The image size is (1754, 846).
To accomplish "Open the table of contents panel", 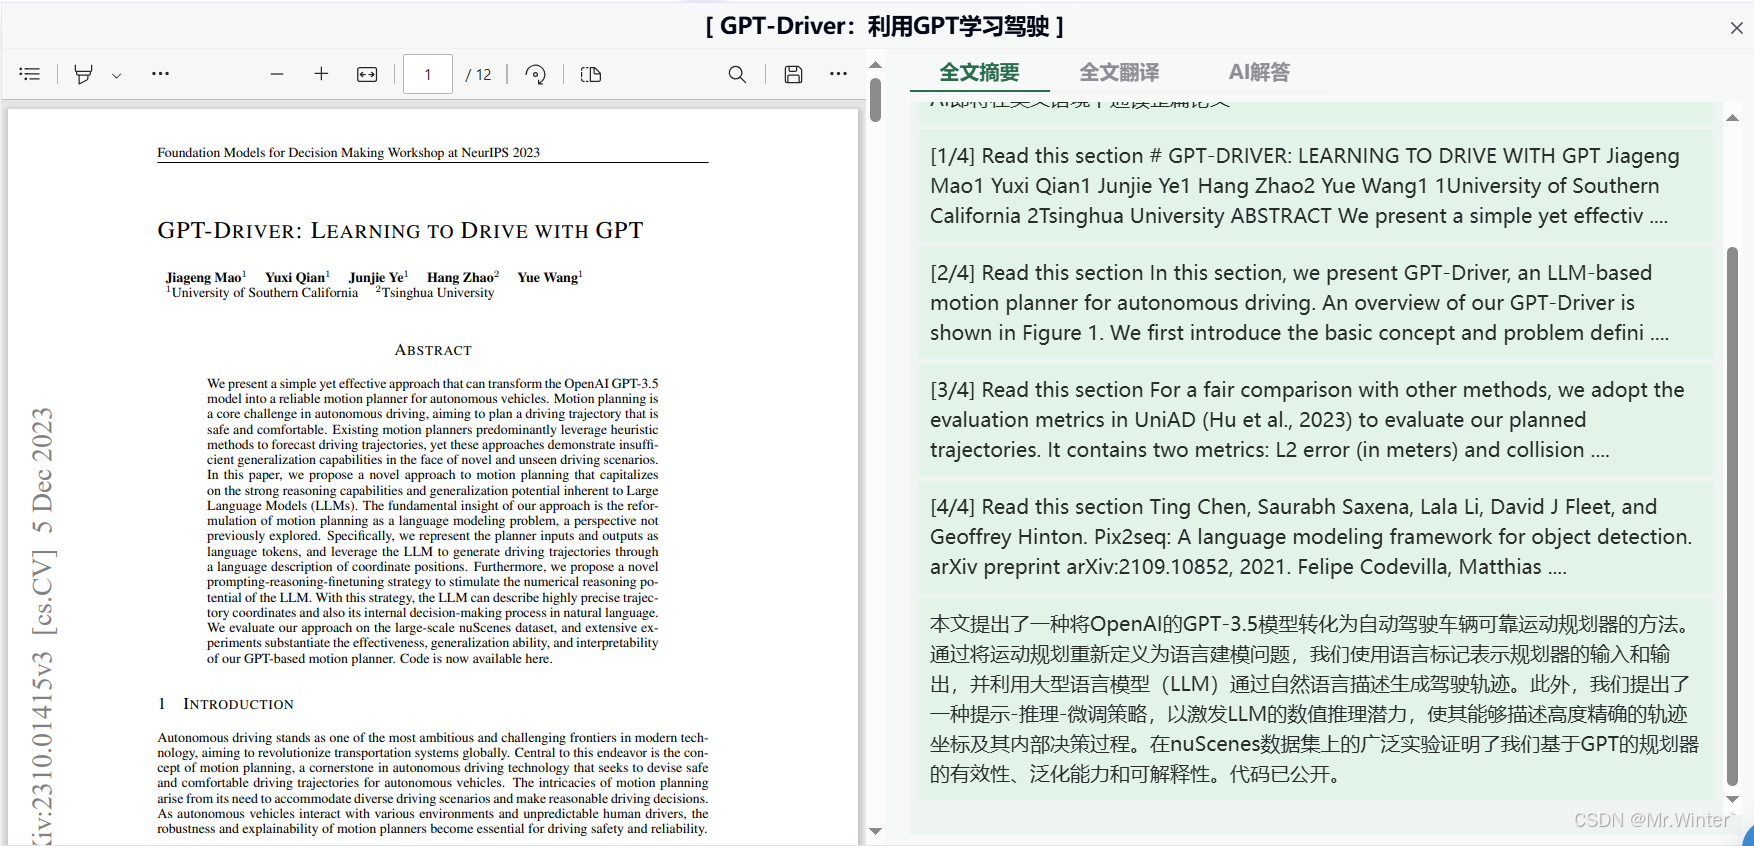I will point(30,74).
